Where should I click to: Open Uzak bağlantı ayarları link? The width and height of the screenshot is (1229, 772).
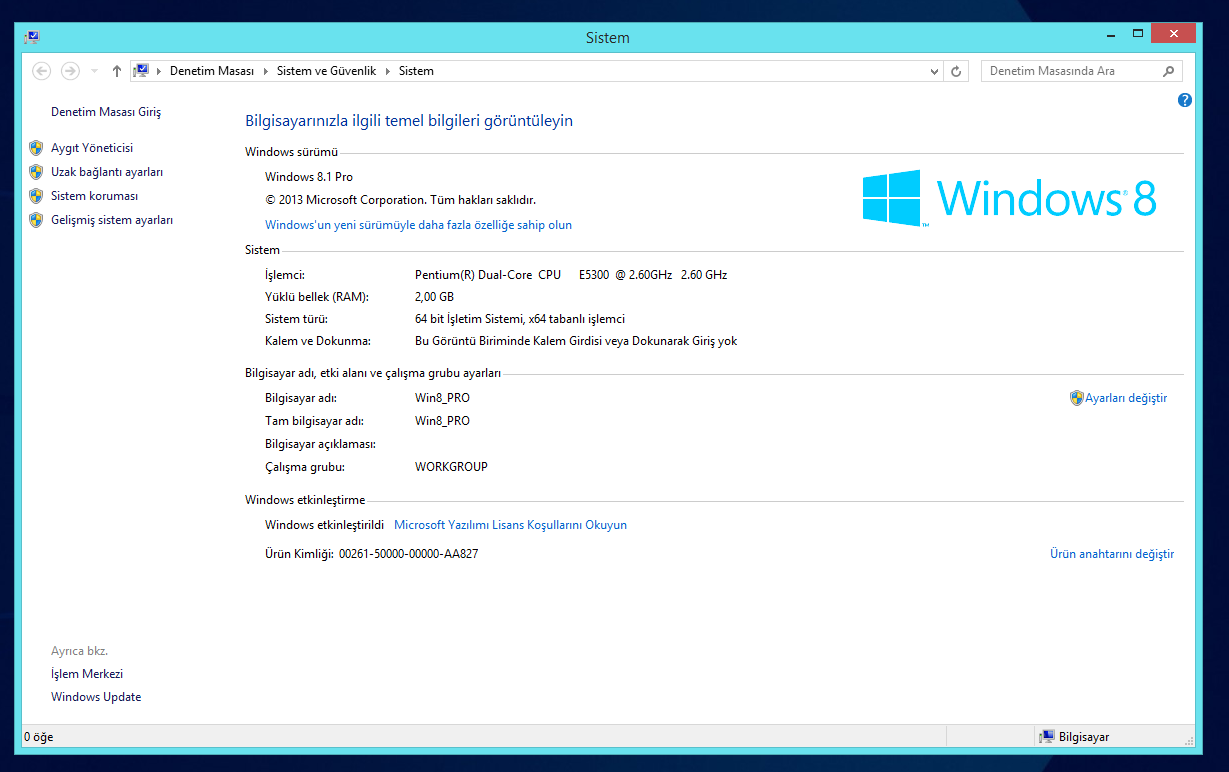click(x=107, y=172)
